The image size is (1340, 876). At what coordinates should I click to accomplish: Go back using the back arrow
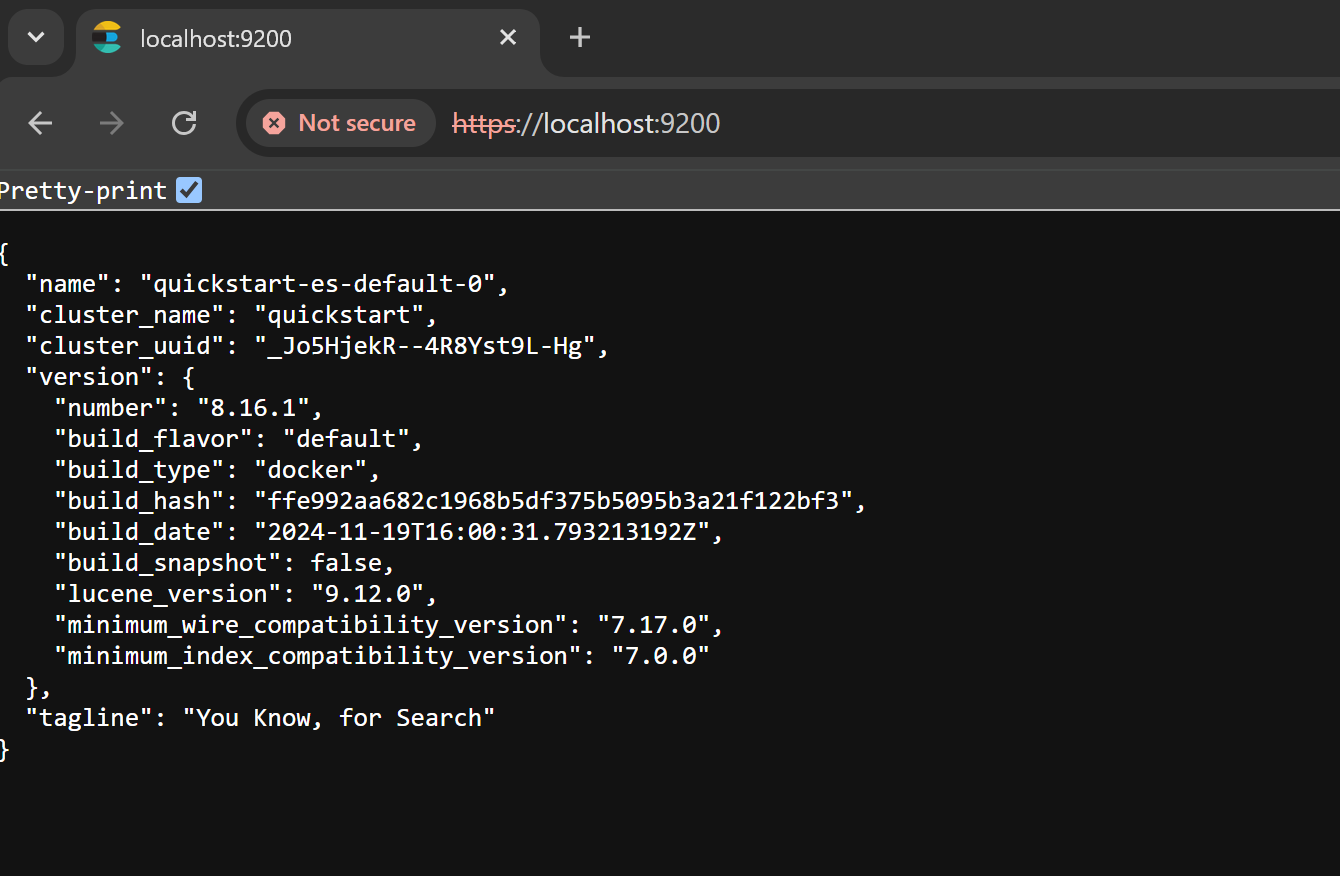click(40, 123)
